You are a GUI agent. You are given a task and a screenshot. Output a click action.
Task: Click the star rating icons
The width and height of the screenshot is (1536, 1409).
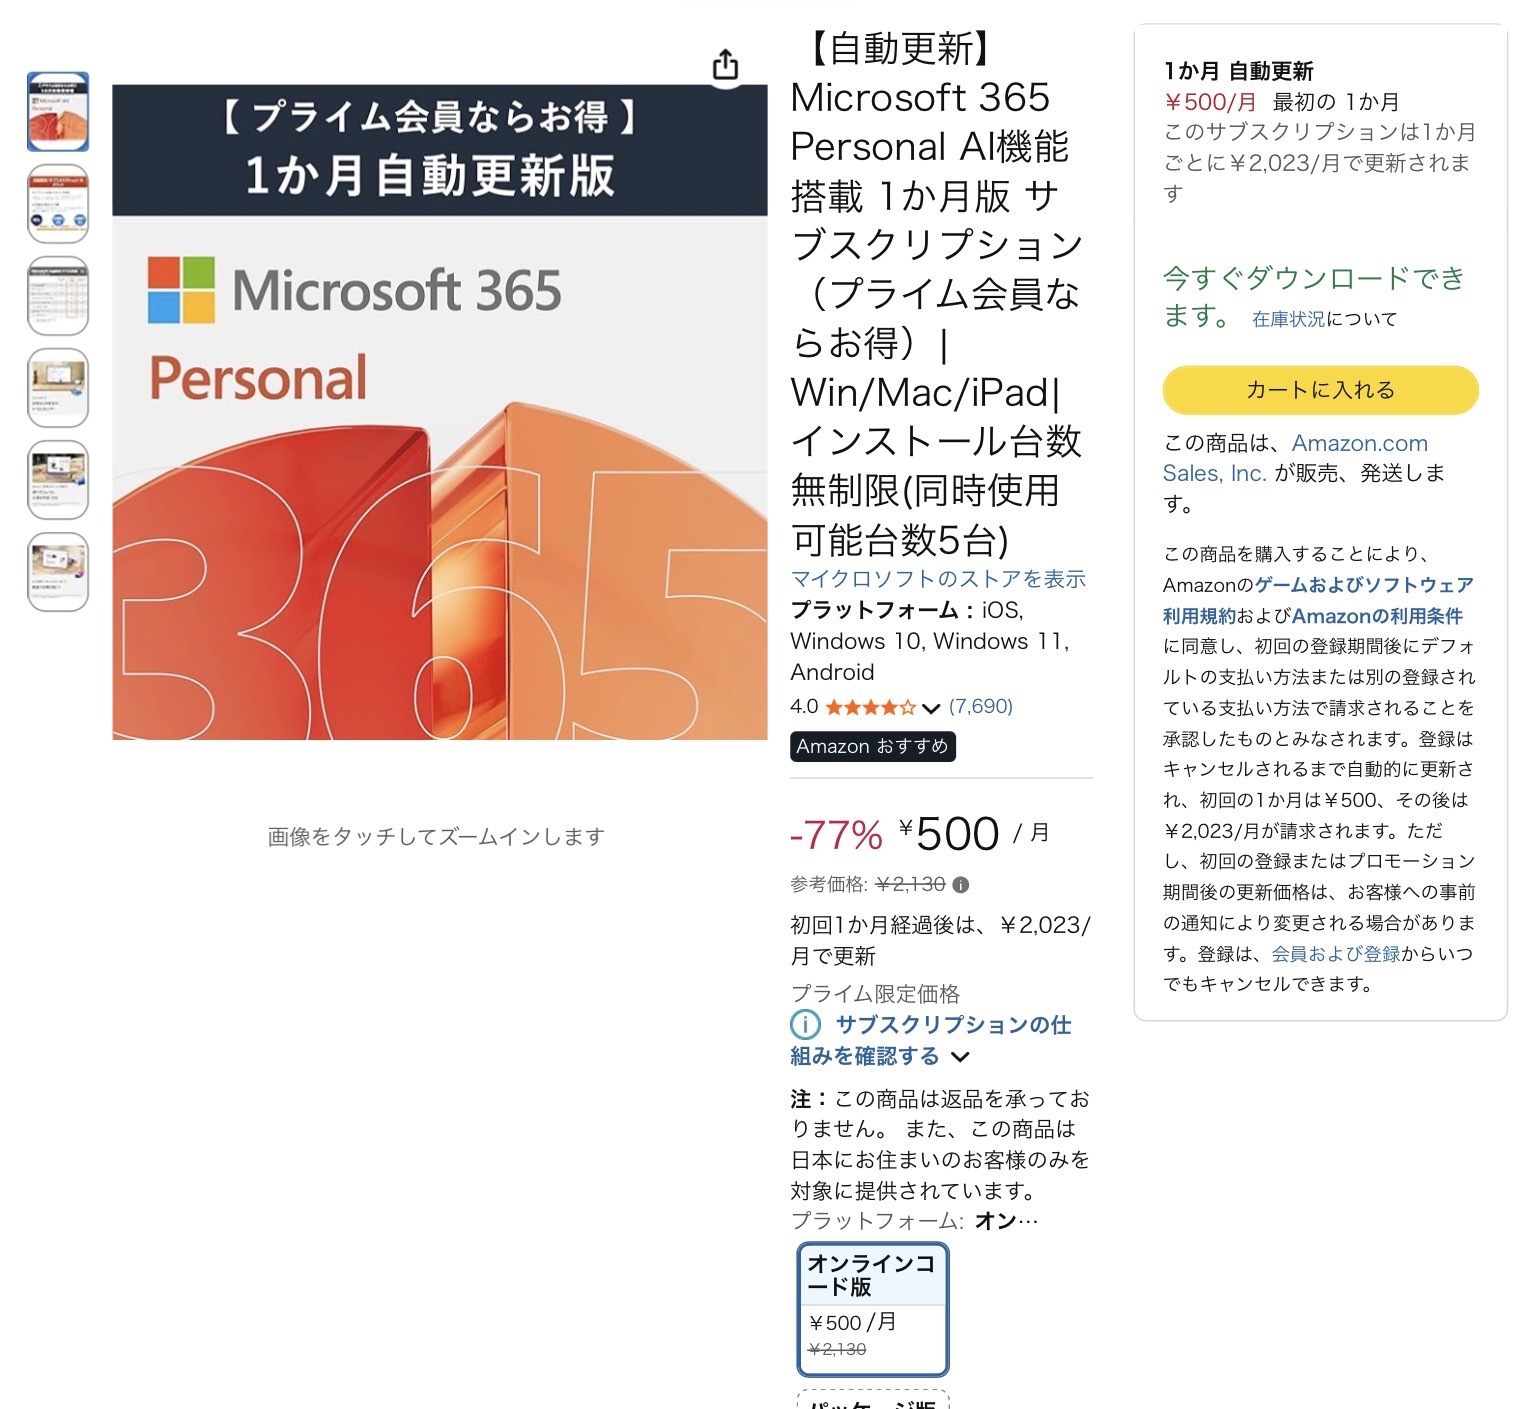(x=870, y=707)
